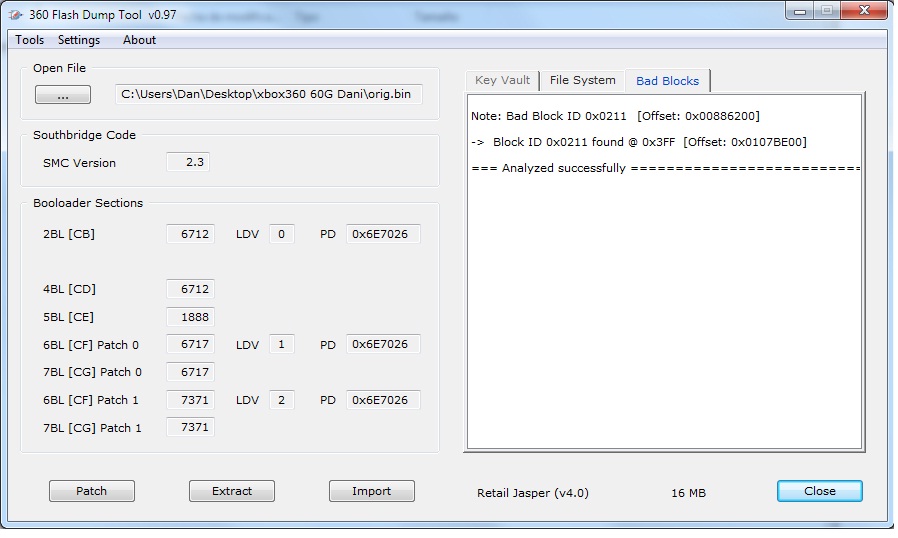This screenshot has height=538, width=898.
Task: Click the Extract button
Action: [x=232, y=491]
